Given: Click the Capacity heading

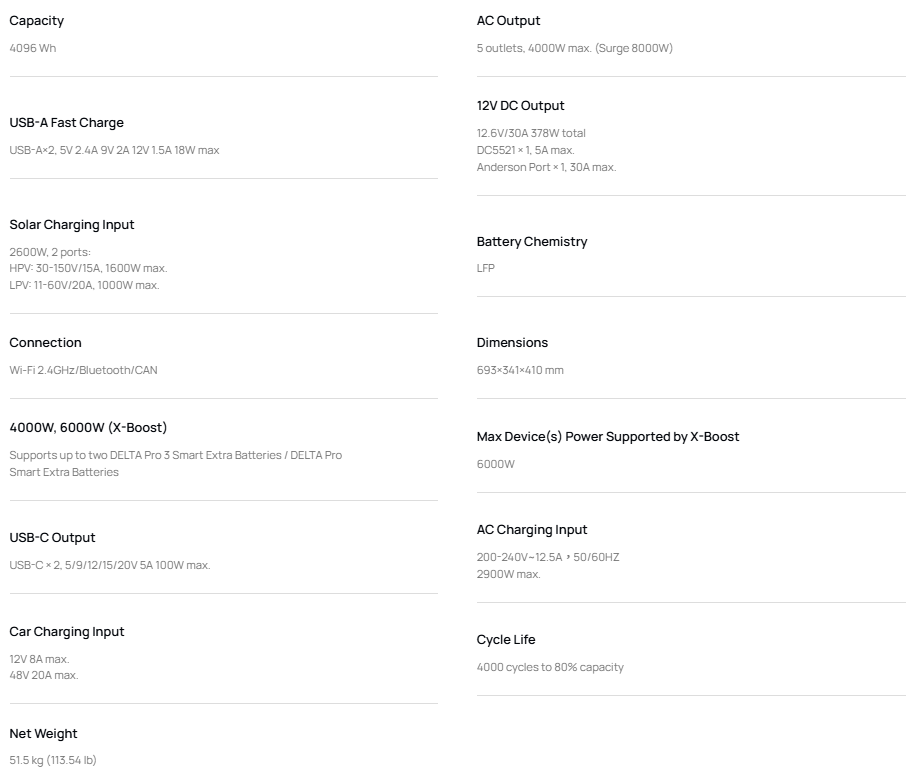Looking at the screenshot, I should click(x=36, y=21).
